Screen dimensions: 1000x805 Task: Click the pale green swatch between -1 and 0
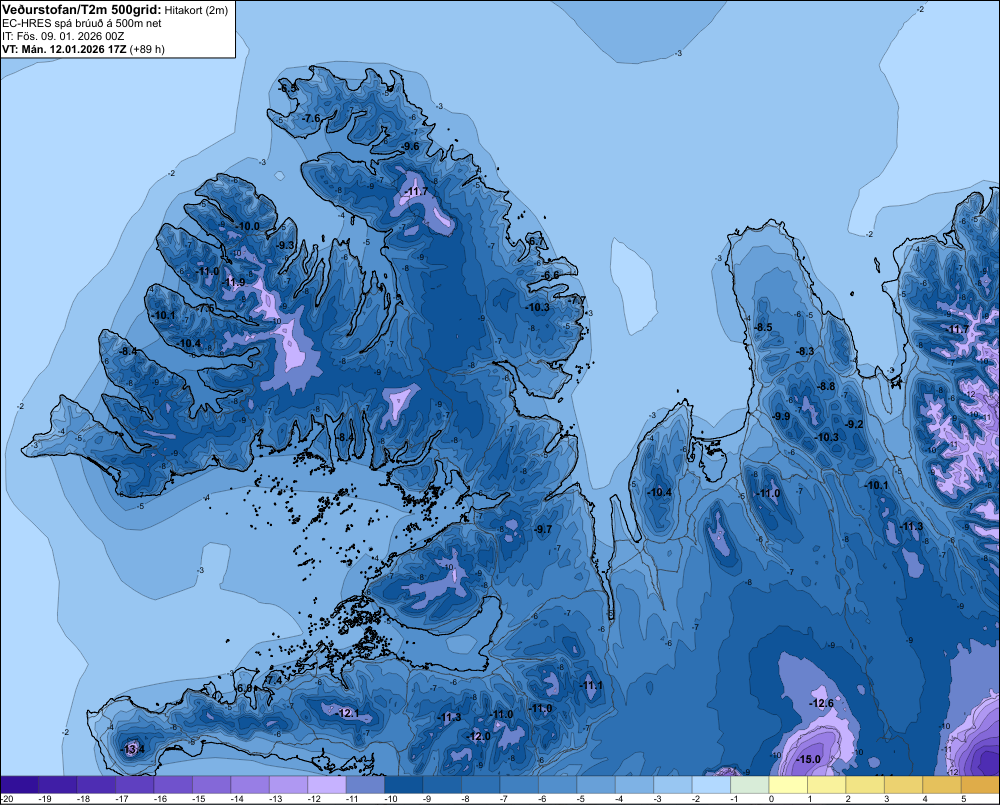[749, 785]
